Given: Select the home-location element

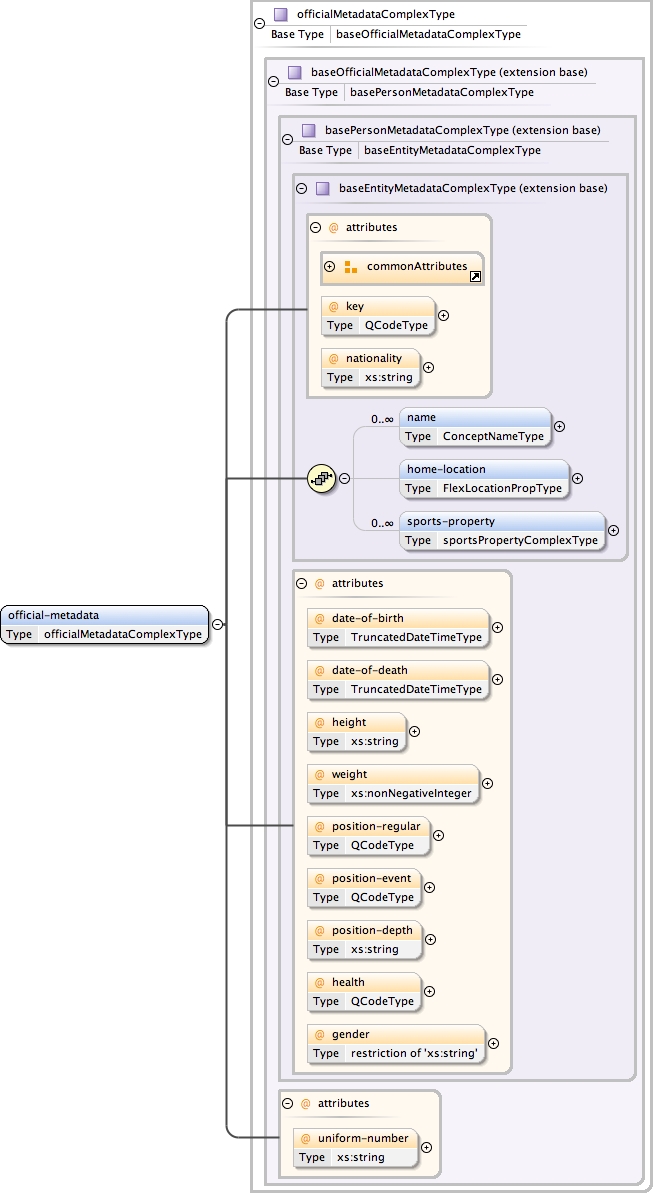Looking at the screenshot, I should (484, 478).
